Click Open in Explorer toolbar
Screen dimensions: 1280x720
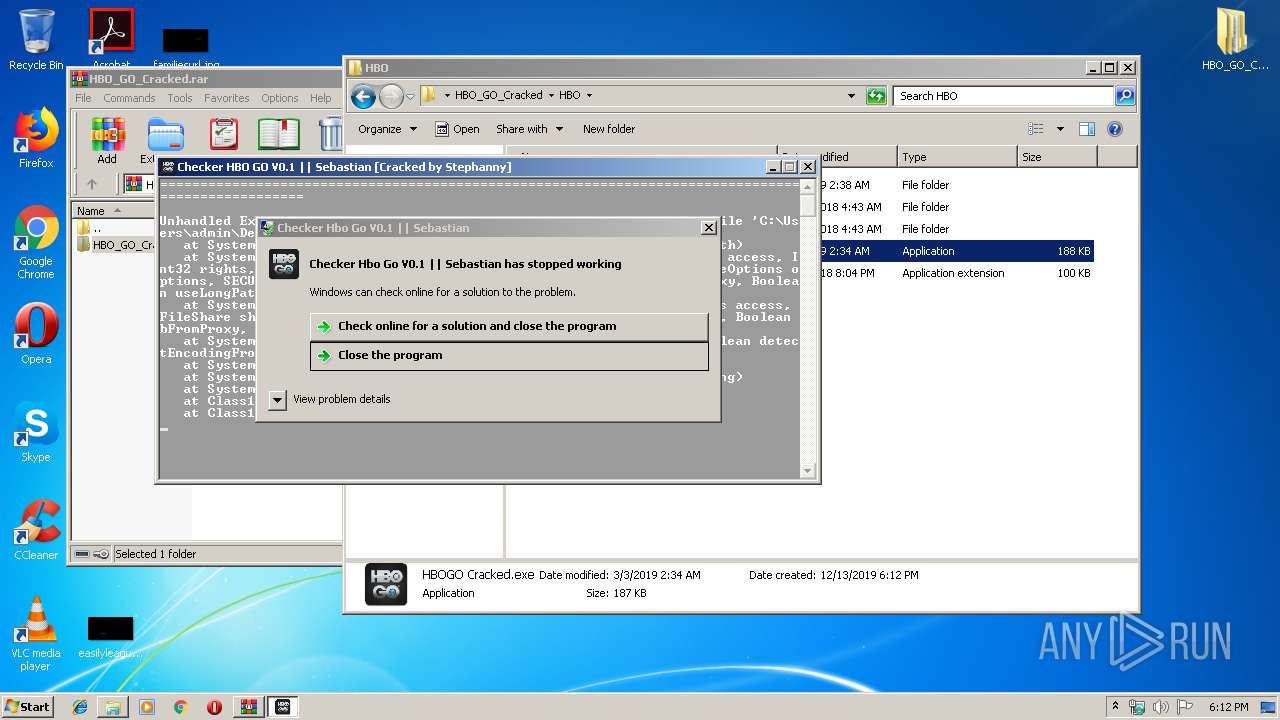pos(457,129)
